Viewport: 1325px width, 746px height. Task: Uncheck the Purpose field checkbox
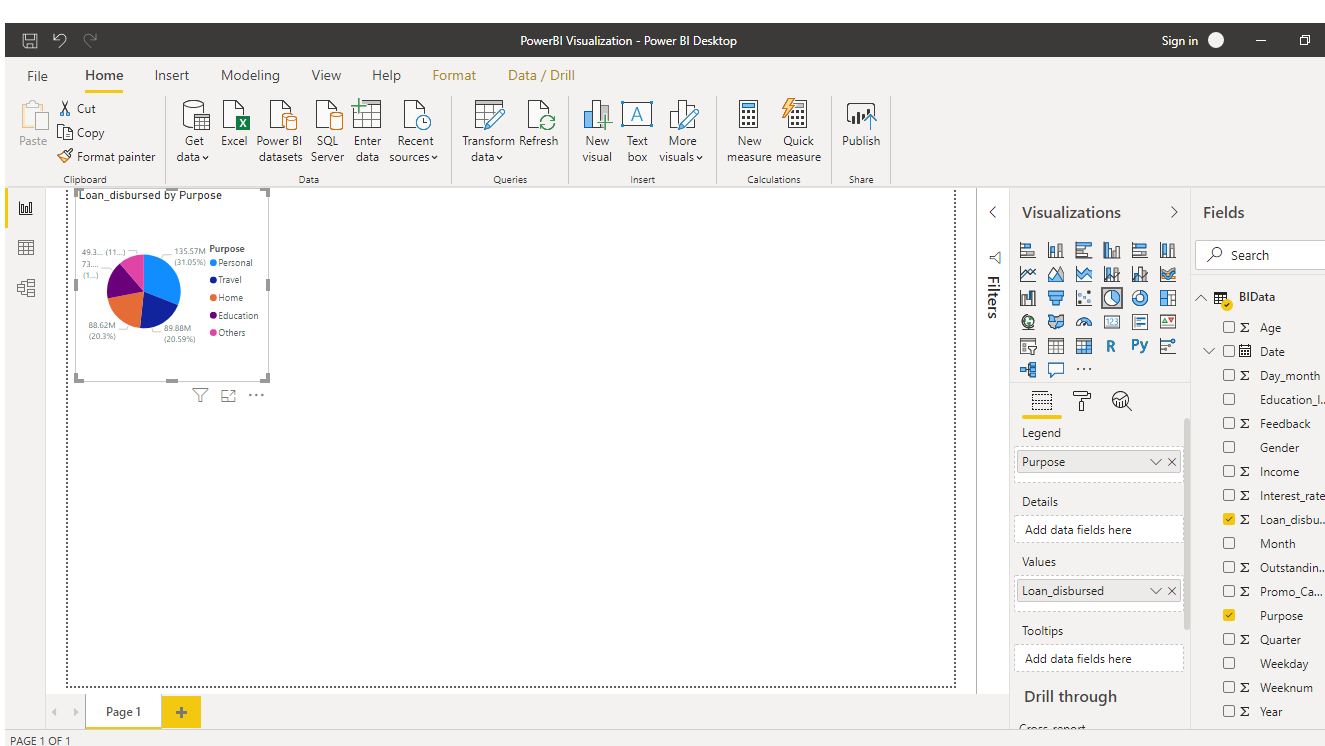[1229, 615]
